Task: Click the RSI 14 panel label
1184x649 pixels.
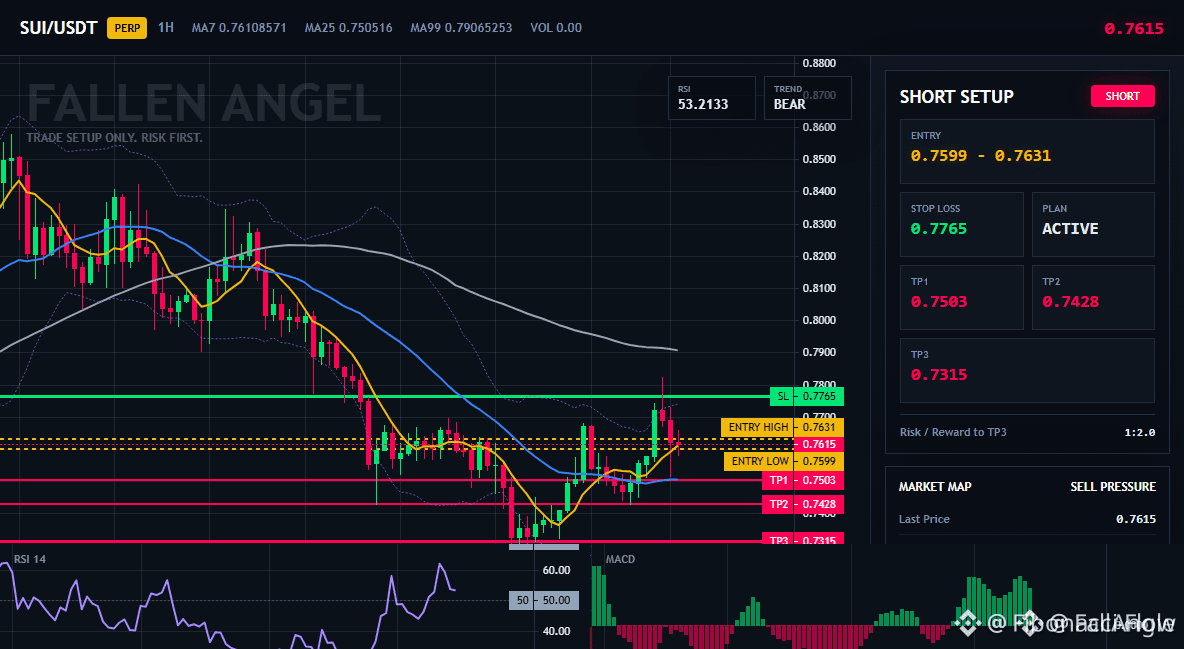Action: [29, 559]
